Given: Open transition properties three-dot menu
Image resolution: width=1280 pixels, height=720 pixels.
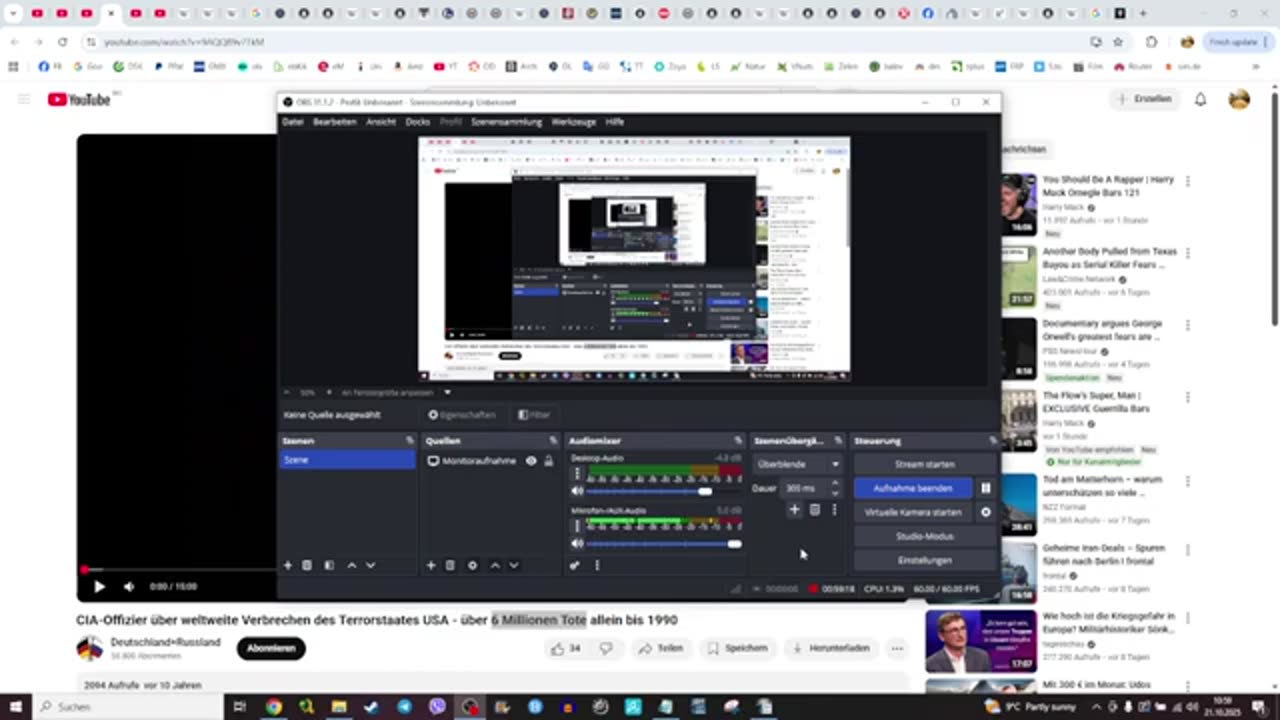Looking at the screenshot, I should click(834, 510).
